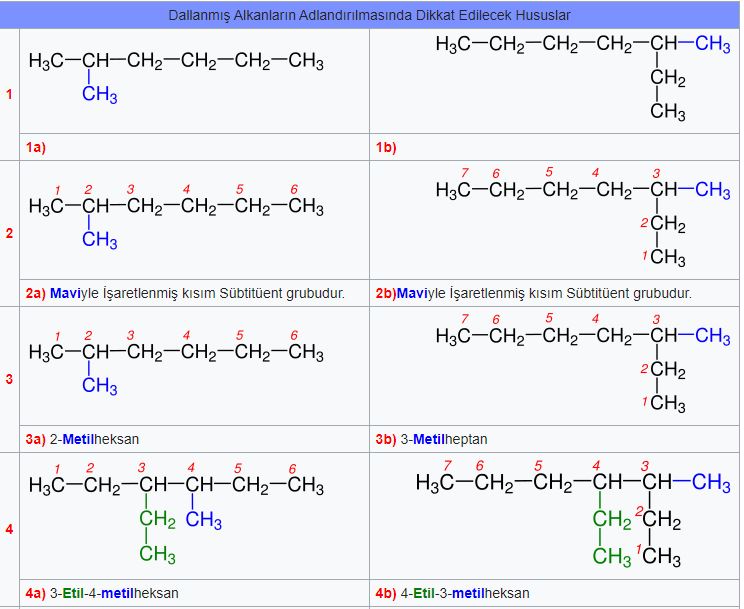The width and height of the screenshot is (744, 609).
Task: Open the 3-Etil-4-metilheksan structure image
Action: 176,510
